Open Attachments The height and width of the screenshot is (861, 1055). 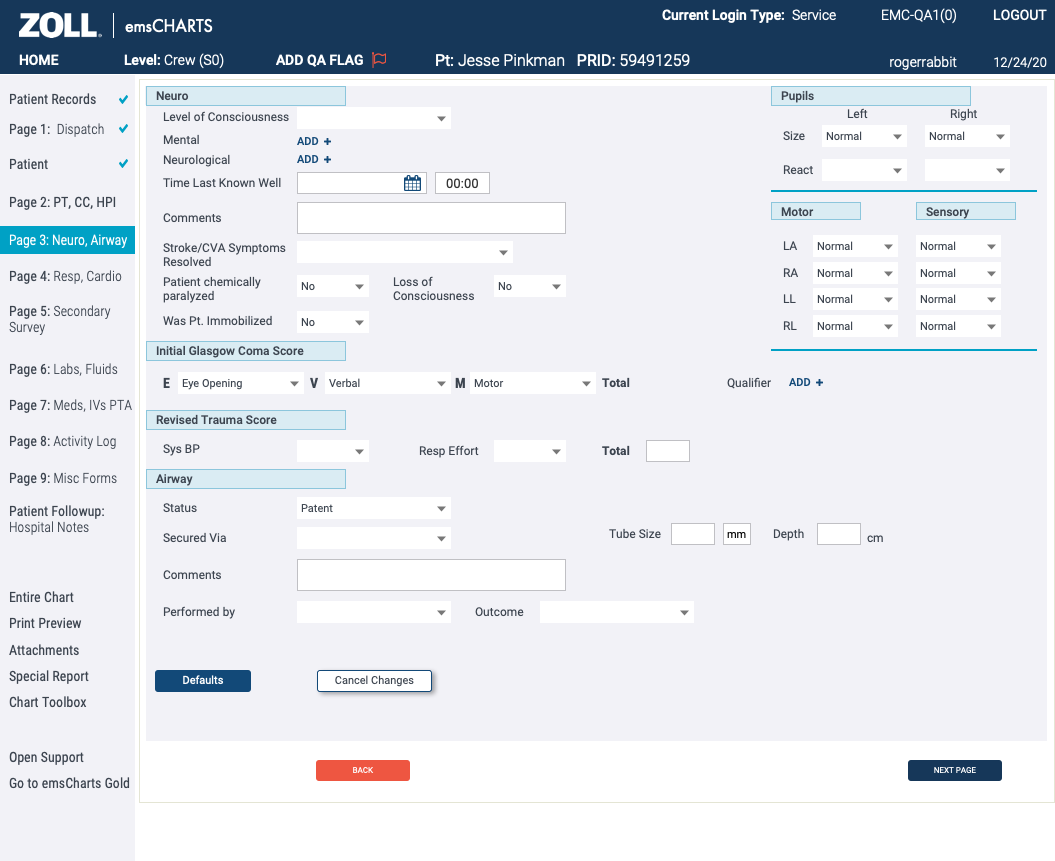click(x=44, y=650)
